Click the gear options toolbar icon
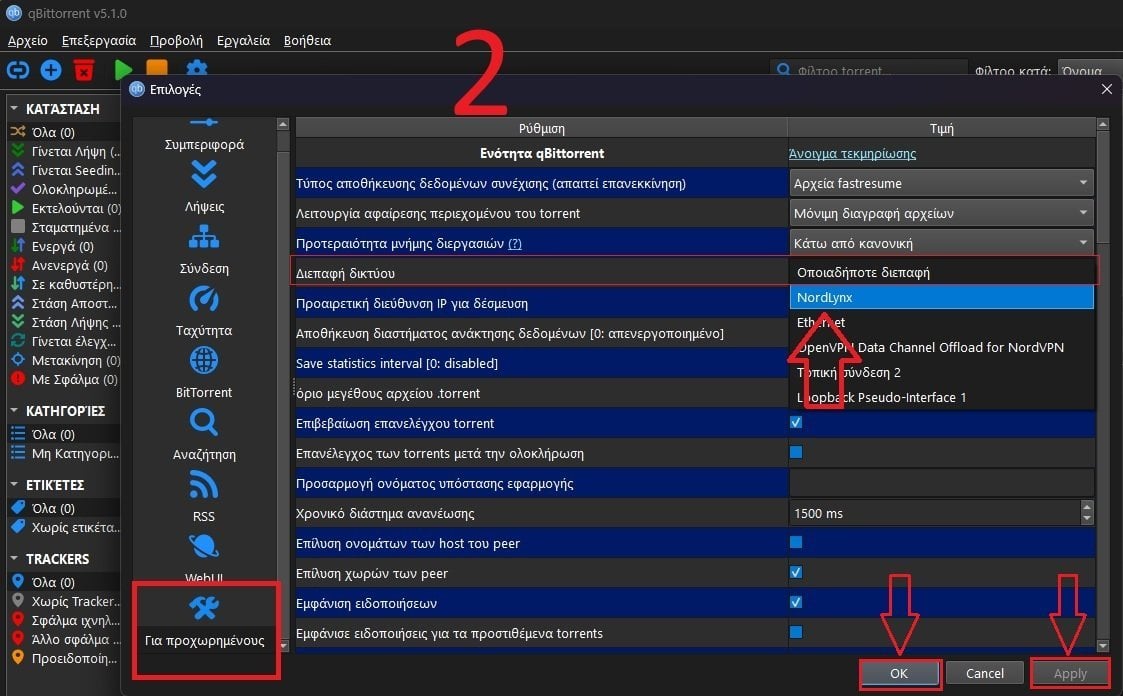 [196, 67]
